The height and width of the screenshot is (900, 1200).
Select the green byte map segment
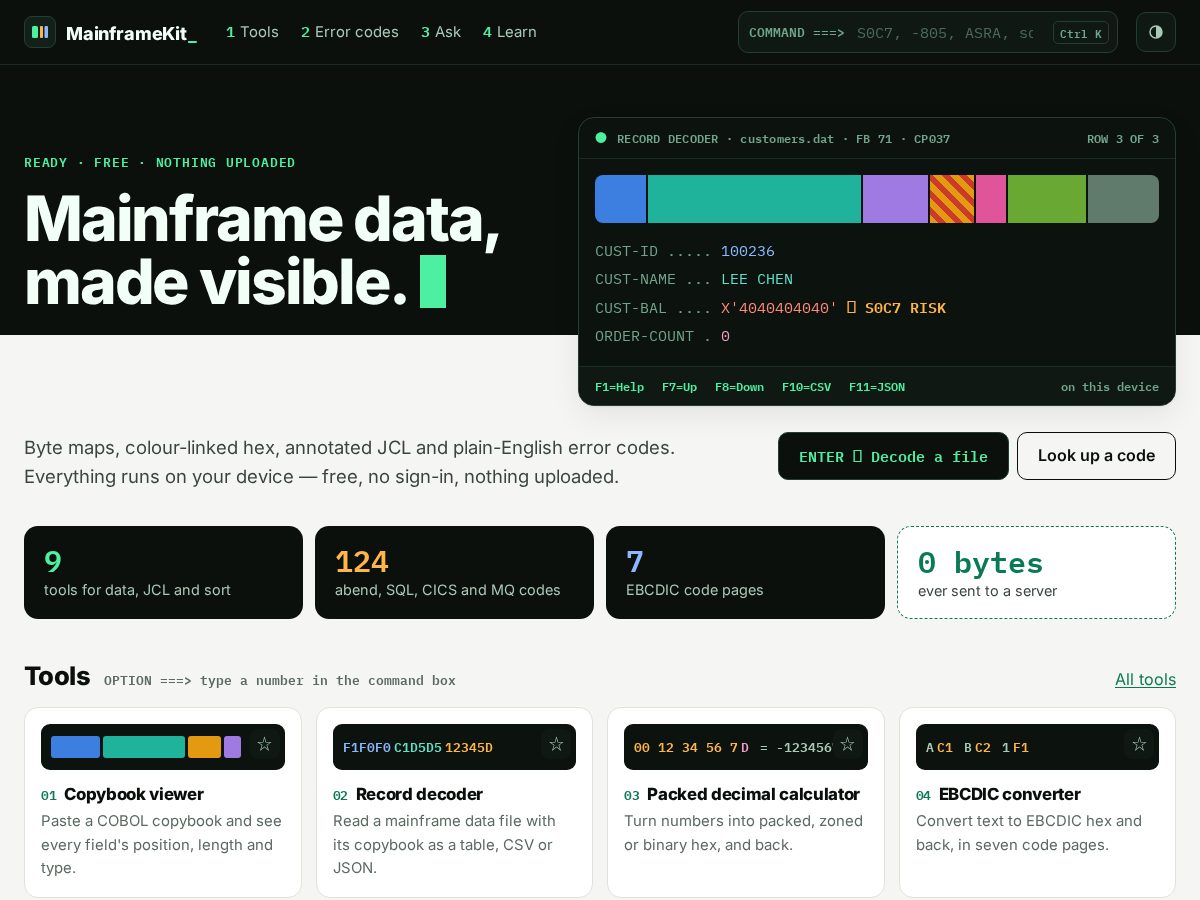click(1047, 199)
